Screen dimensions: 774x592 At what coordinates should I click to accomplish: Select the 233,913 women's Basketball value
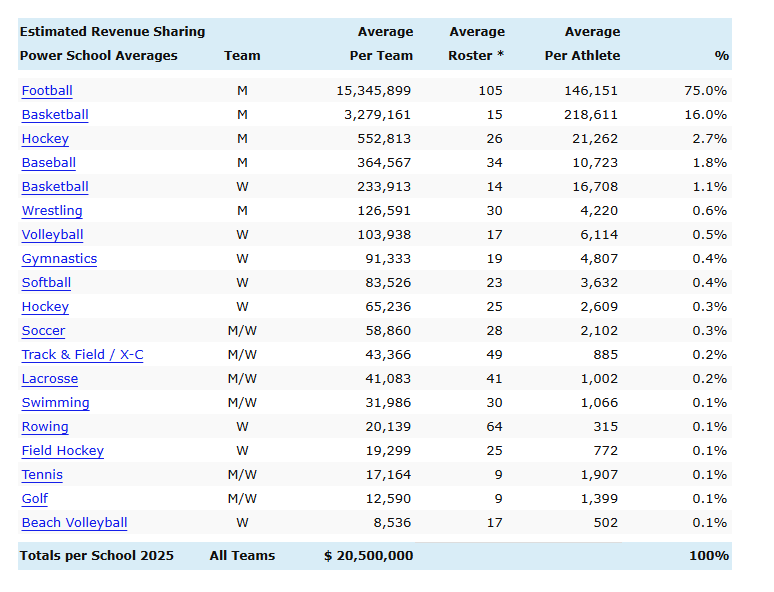pos(384,187)
